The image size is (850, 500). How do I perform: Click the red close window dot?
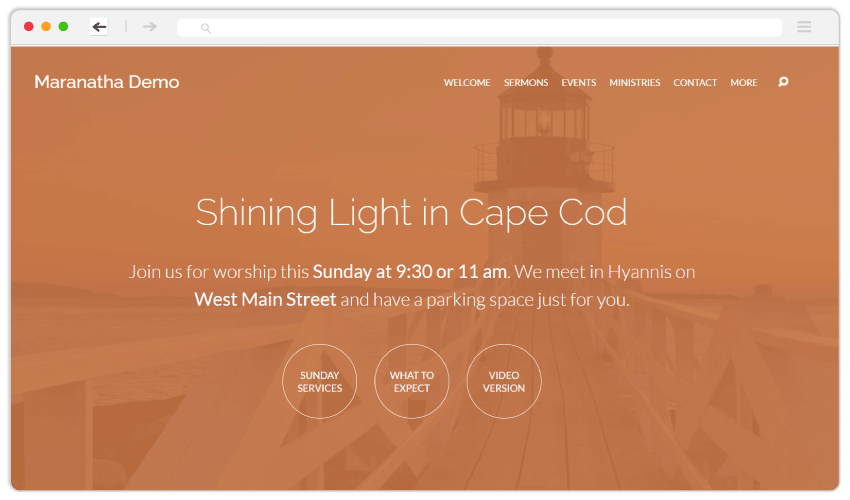tap(29, 26)
